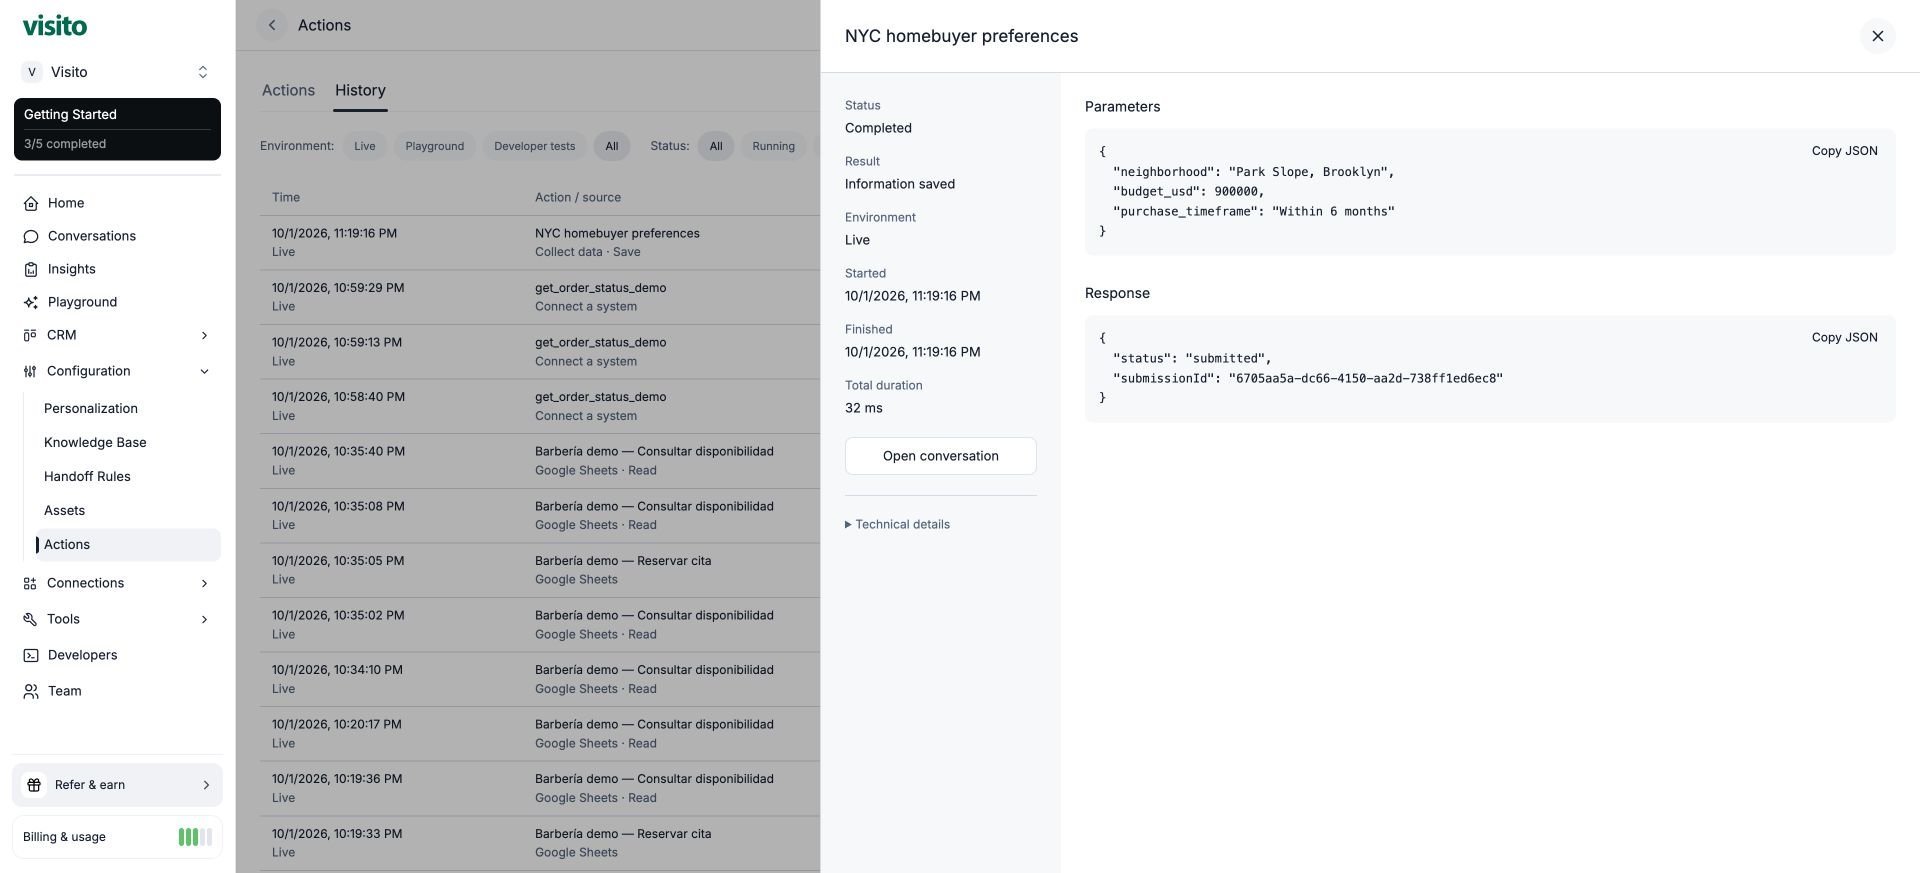Screen dimensions: 1920x873
Task: Copy the Response JSON
Action: (1844, 338)
